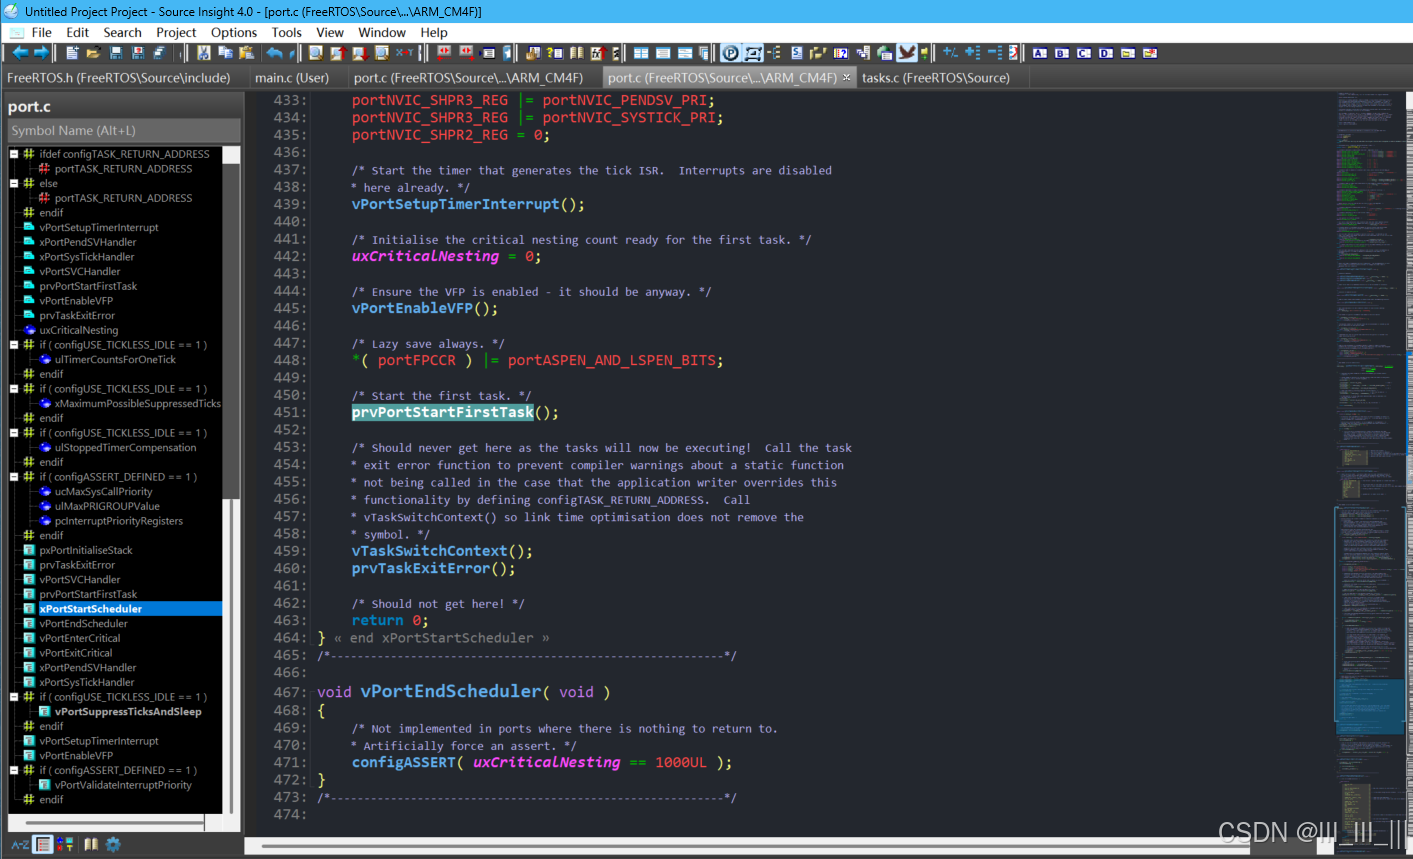Viewport: 1413px width, 859px height.
Task: Collapse the else node in symbol tree
Action: point(14,183)
